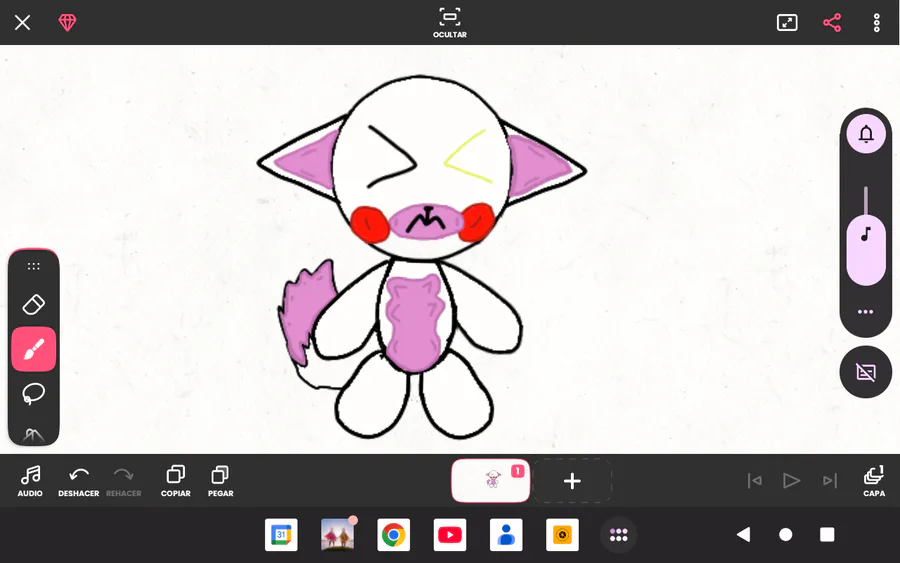The width and height of the screenshot is (900, 563).
Task: Jump to last frame
Action: pos(829,480)
